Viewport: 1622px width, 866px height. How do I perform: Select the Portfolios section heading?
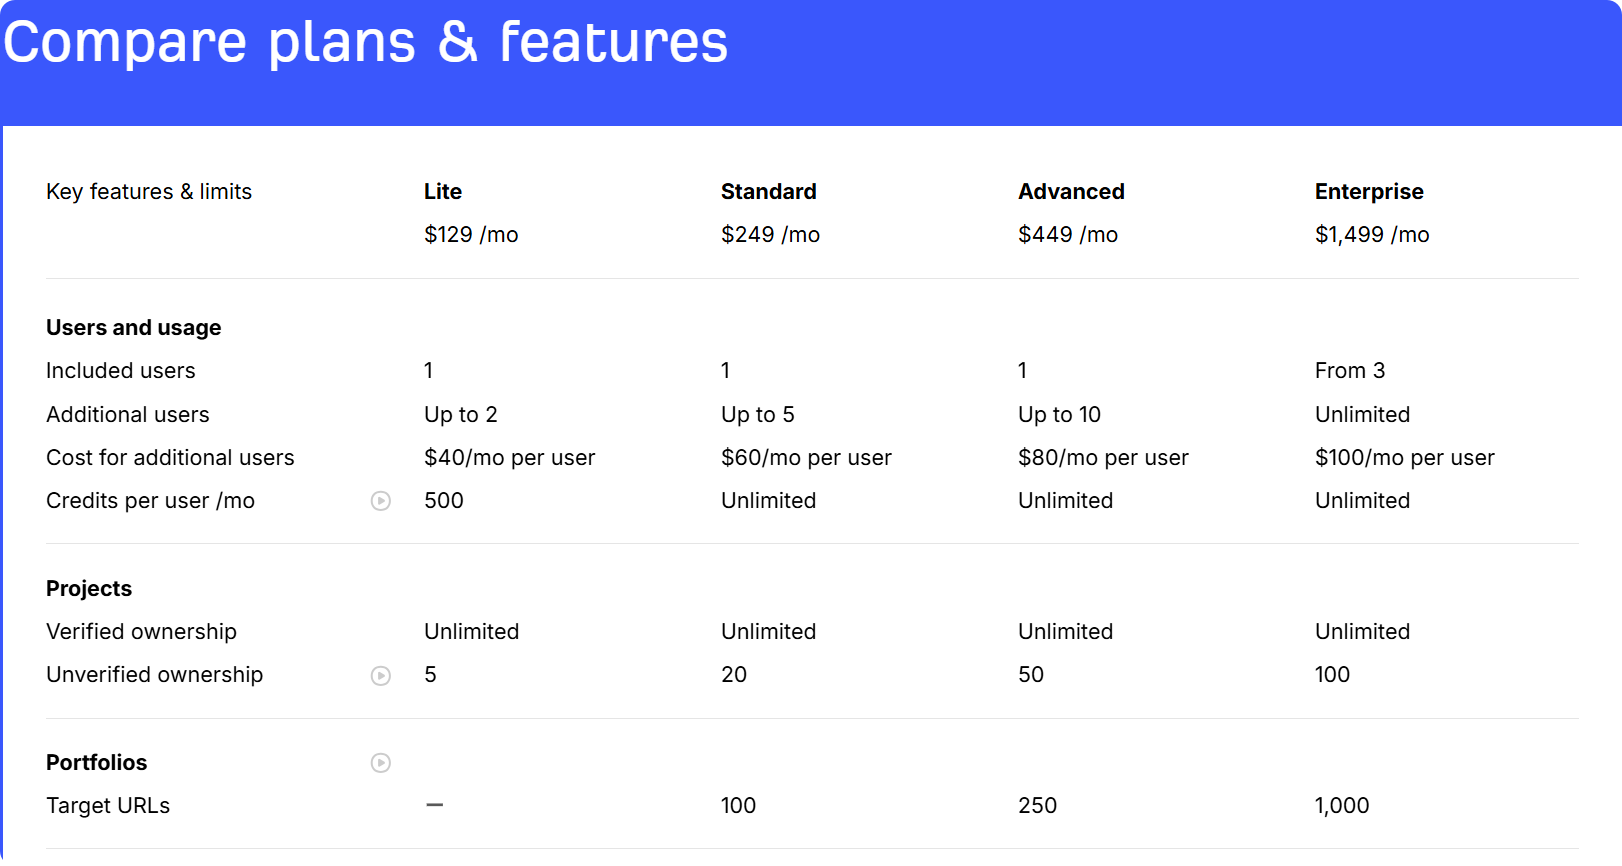pos(96,762)
